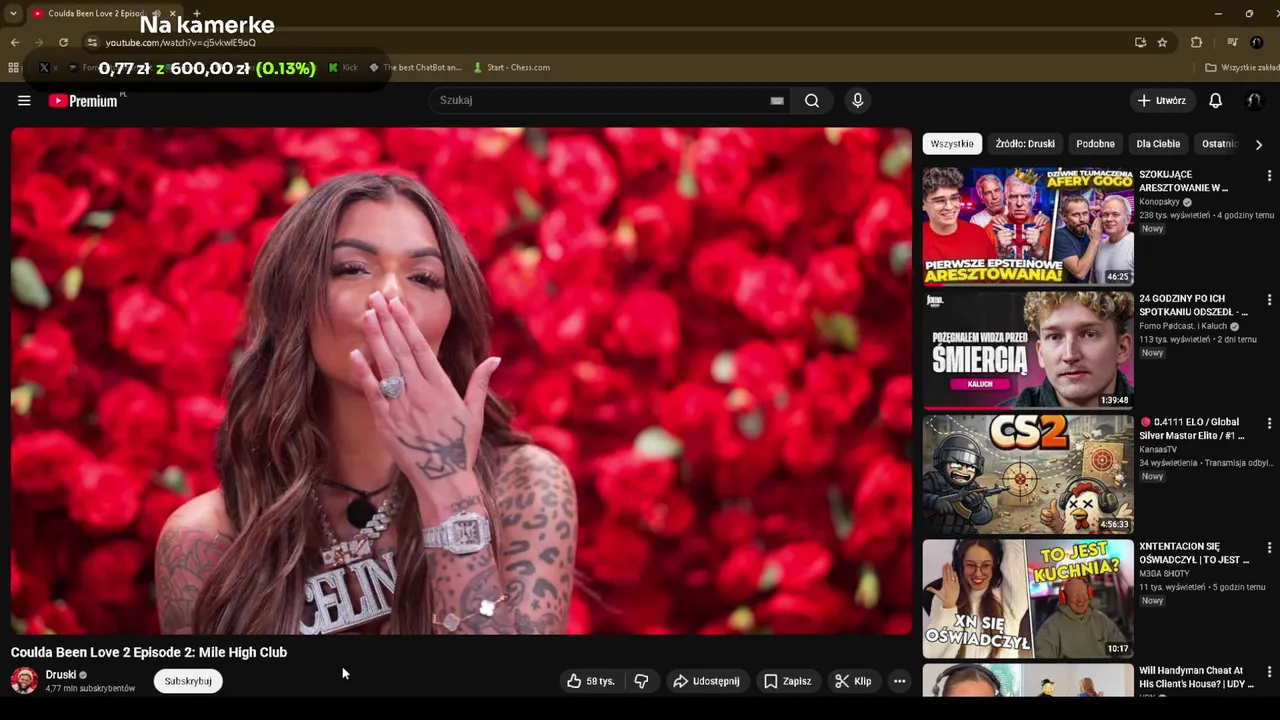Open options menu for 24 GODZINY PO ICH video
Viewport: 1280px width, 720px height.
tap(1269, 299)
